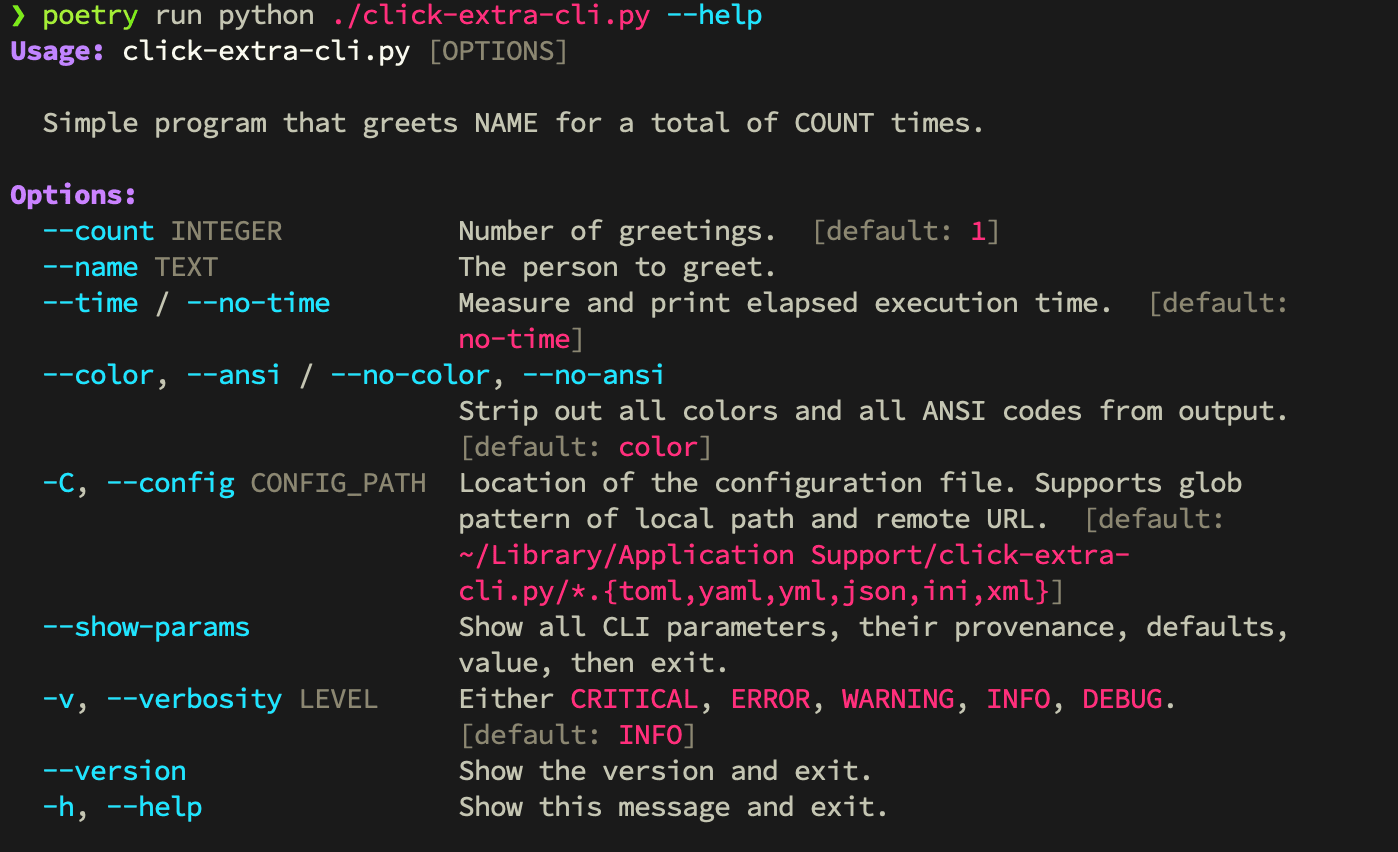Viewport: 1398px width, 852px height.
Task: Click "Measure and print elapsed execution time."
Action: [x=786, y=303]
